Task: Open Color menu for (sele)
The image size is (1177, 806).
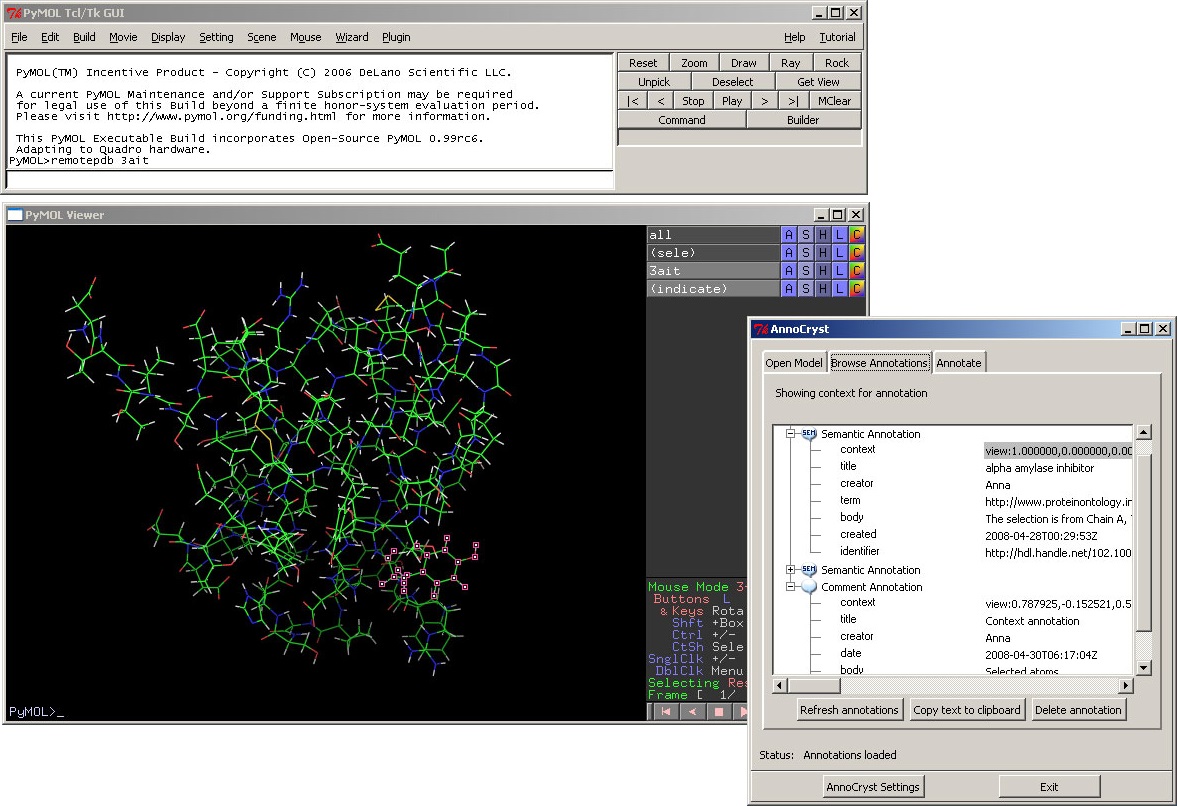Action: [856, 253]
